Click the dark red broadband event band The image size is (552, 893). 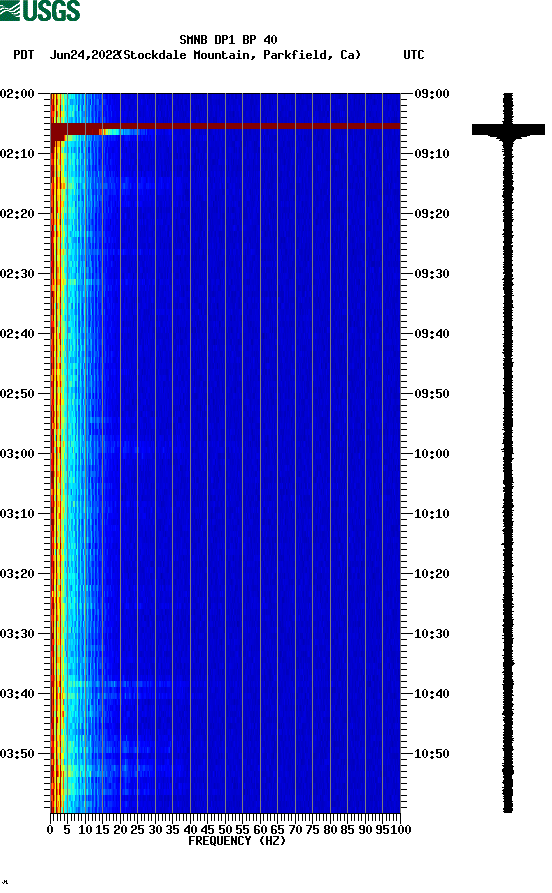pos(226,126)
